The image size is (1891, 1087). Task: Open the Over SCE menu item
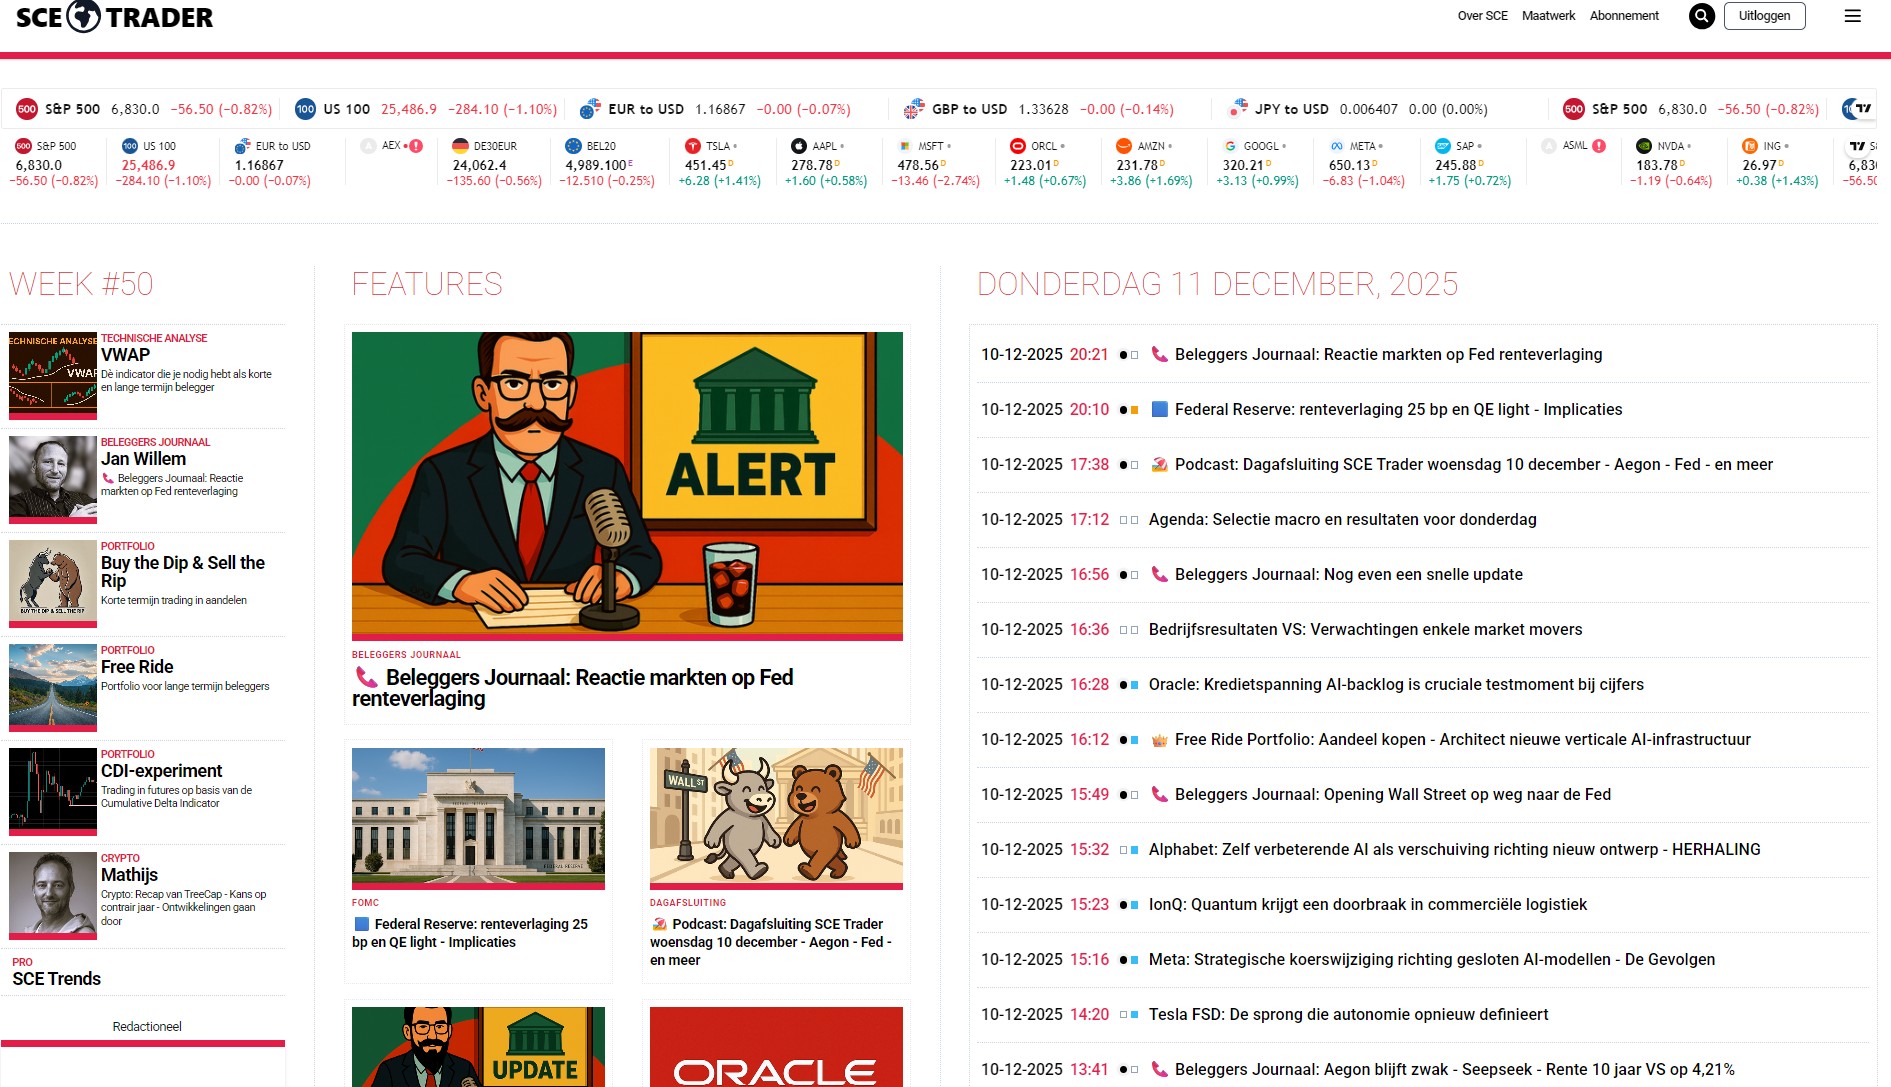click(1482, 16)
